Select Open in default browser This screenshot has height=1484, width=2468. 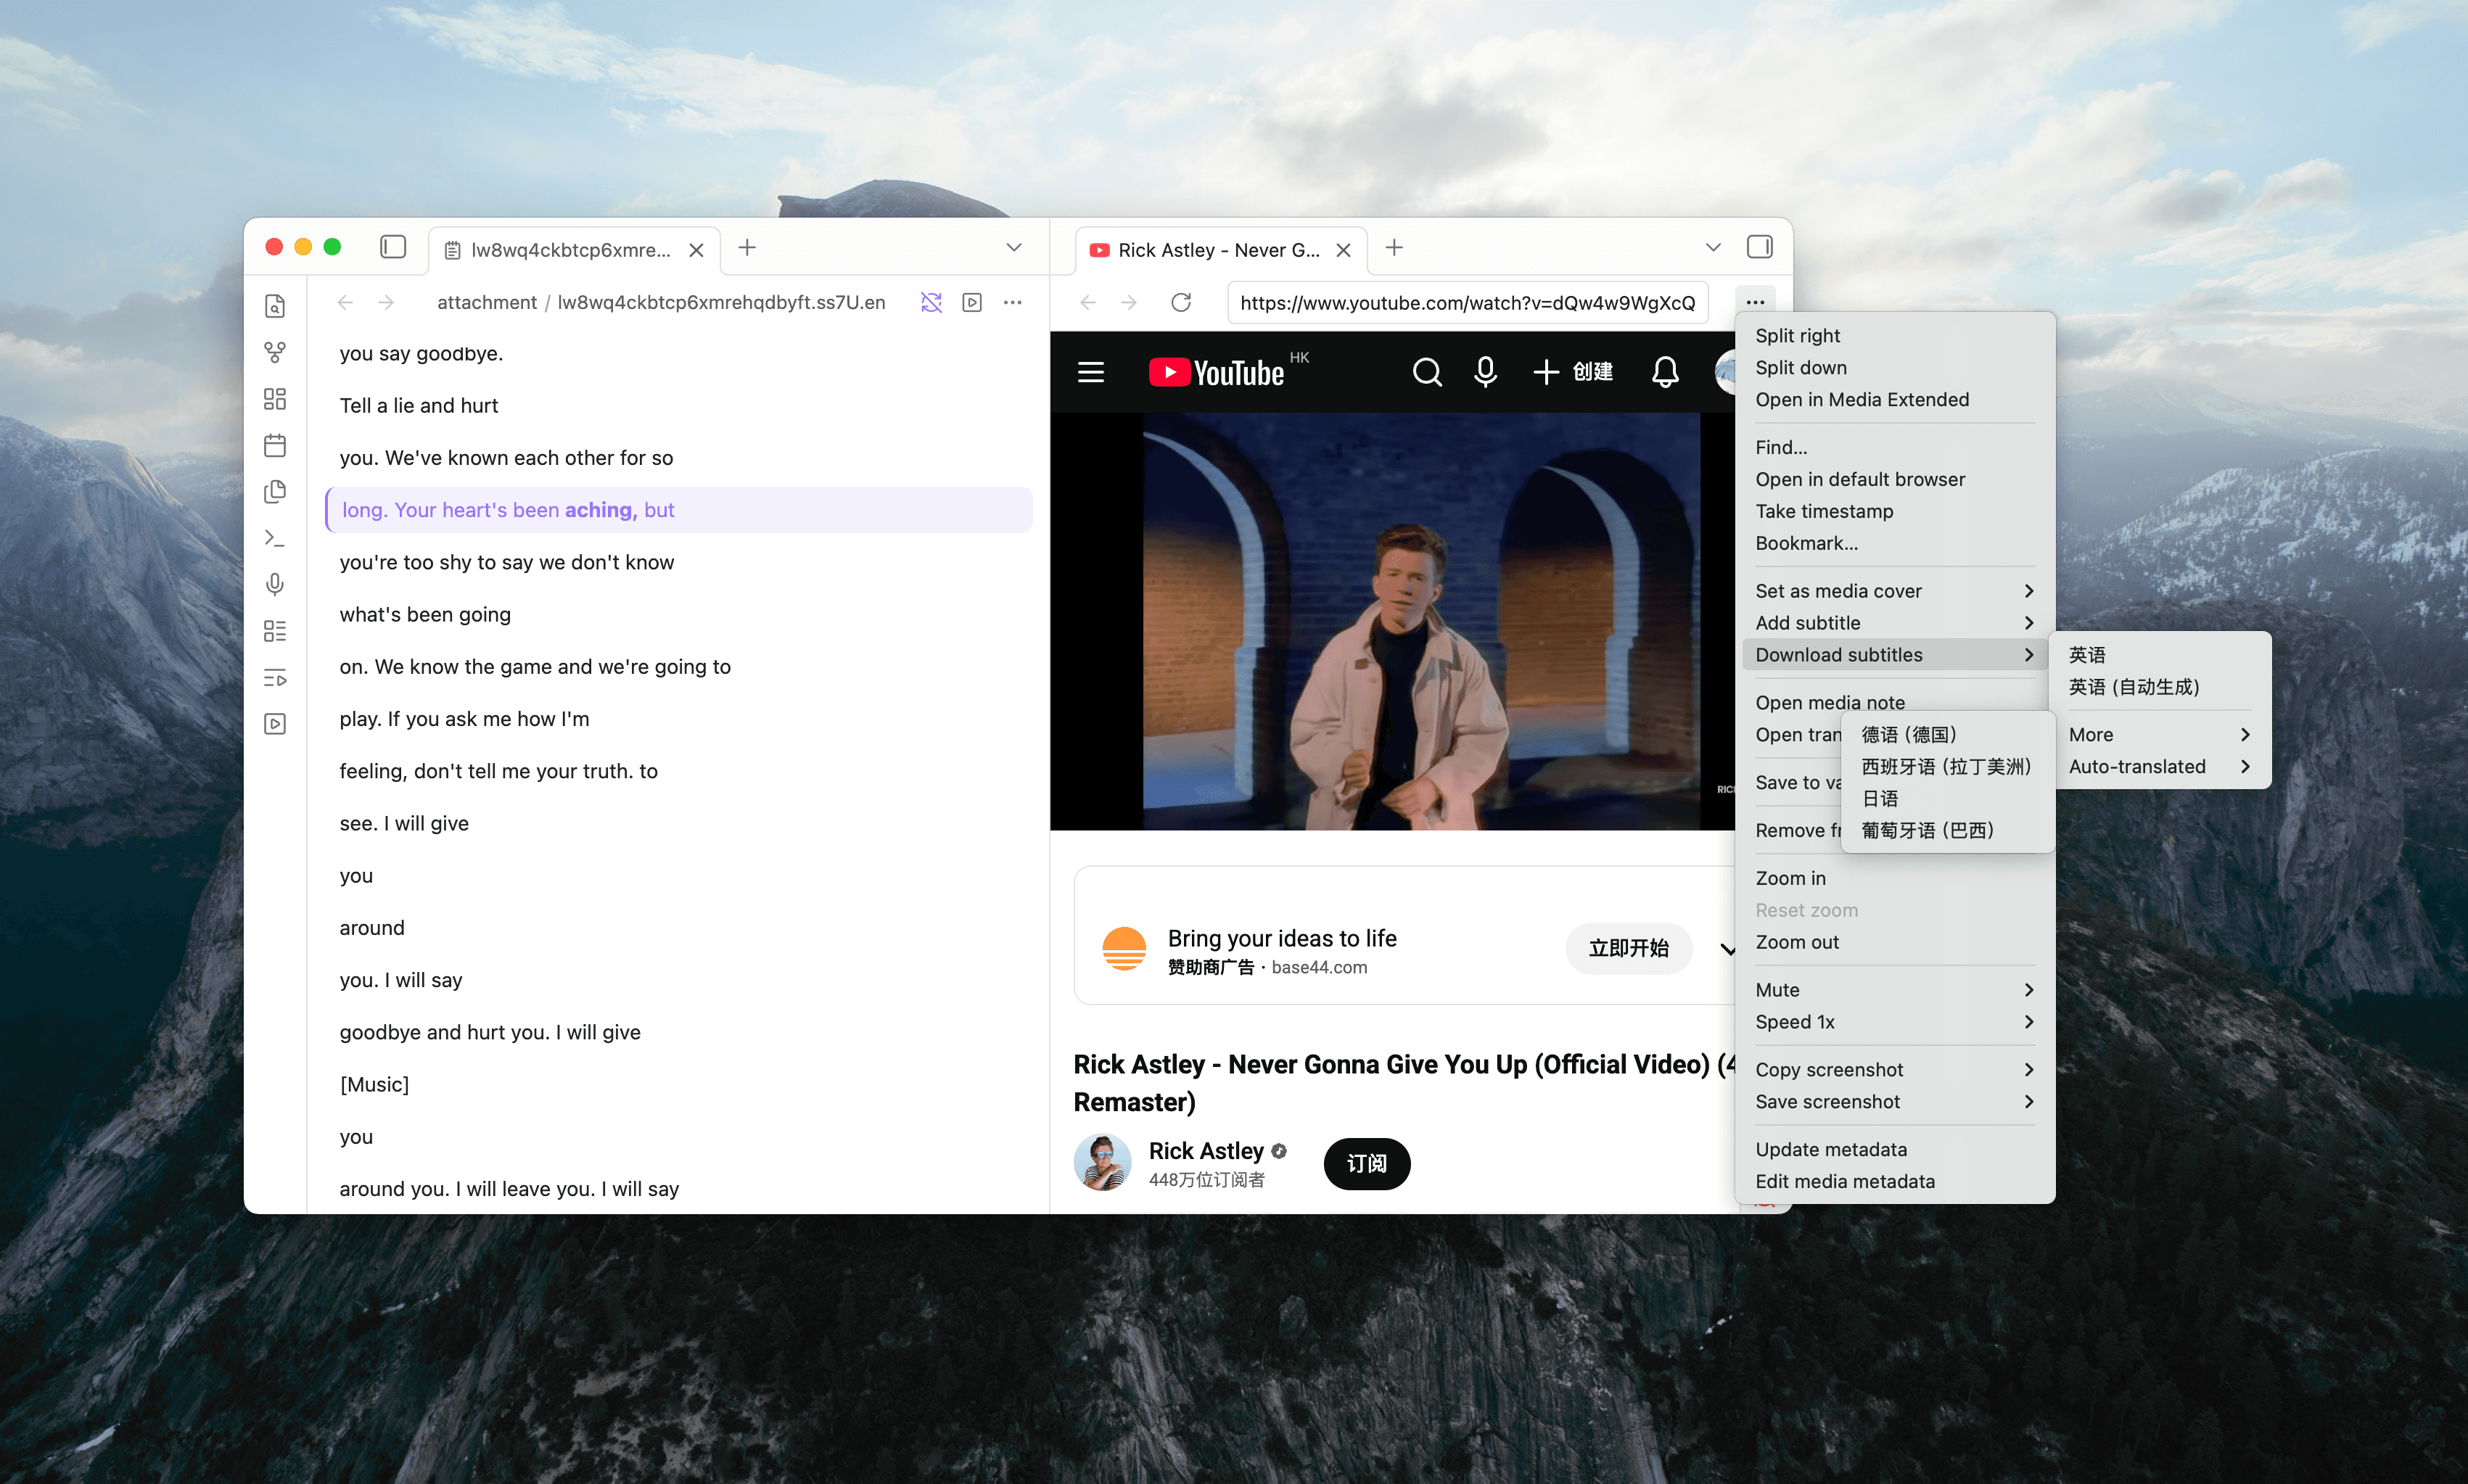1895,479
